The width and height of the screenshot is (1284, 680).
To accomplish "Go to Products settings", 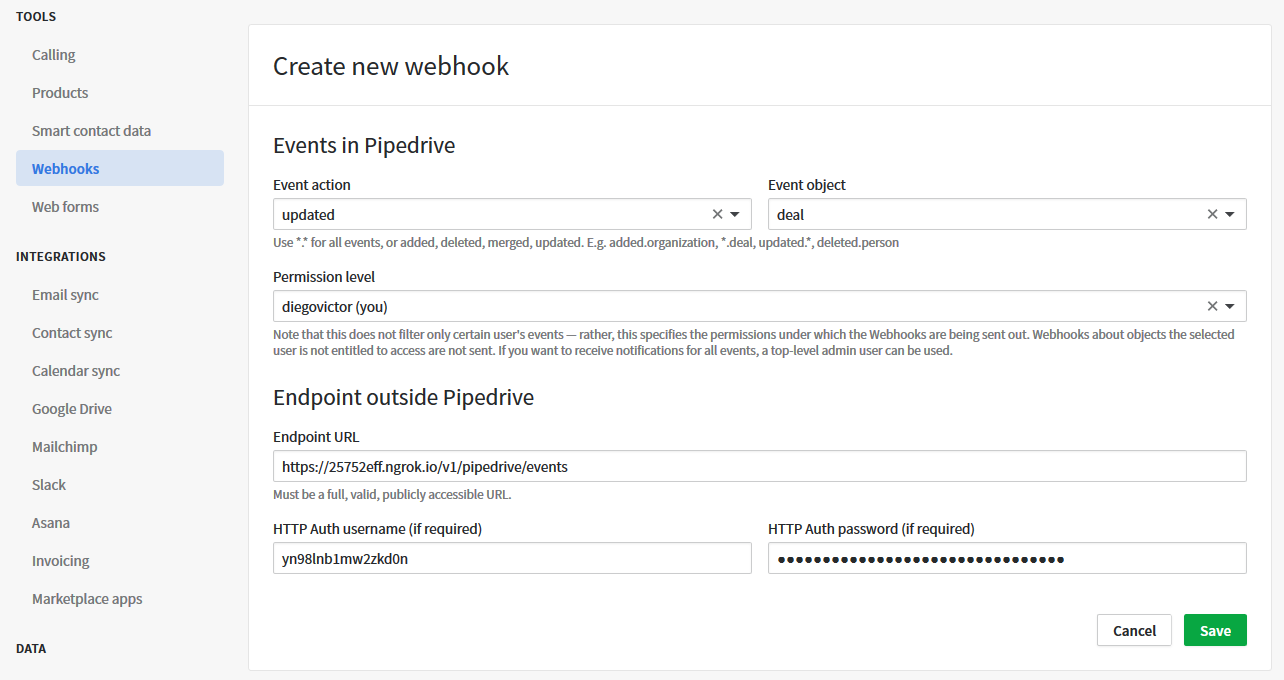I will click(x=60, y=93).
